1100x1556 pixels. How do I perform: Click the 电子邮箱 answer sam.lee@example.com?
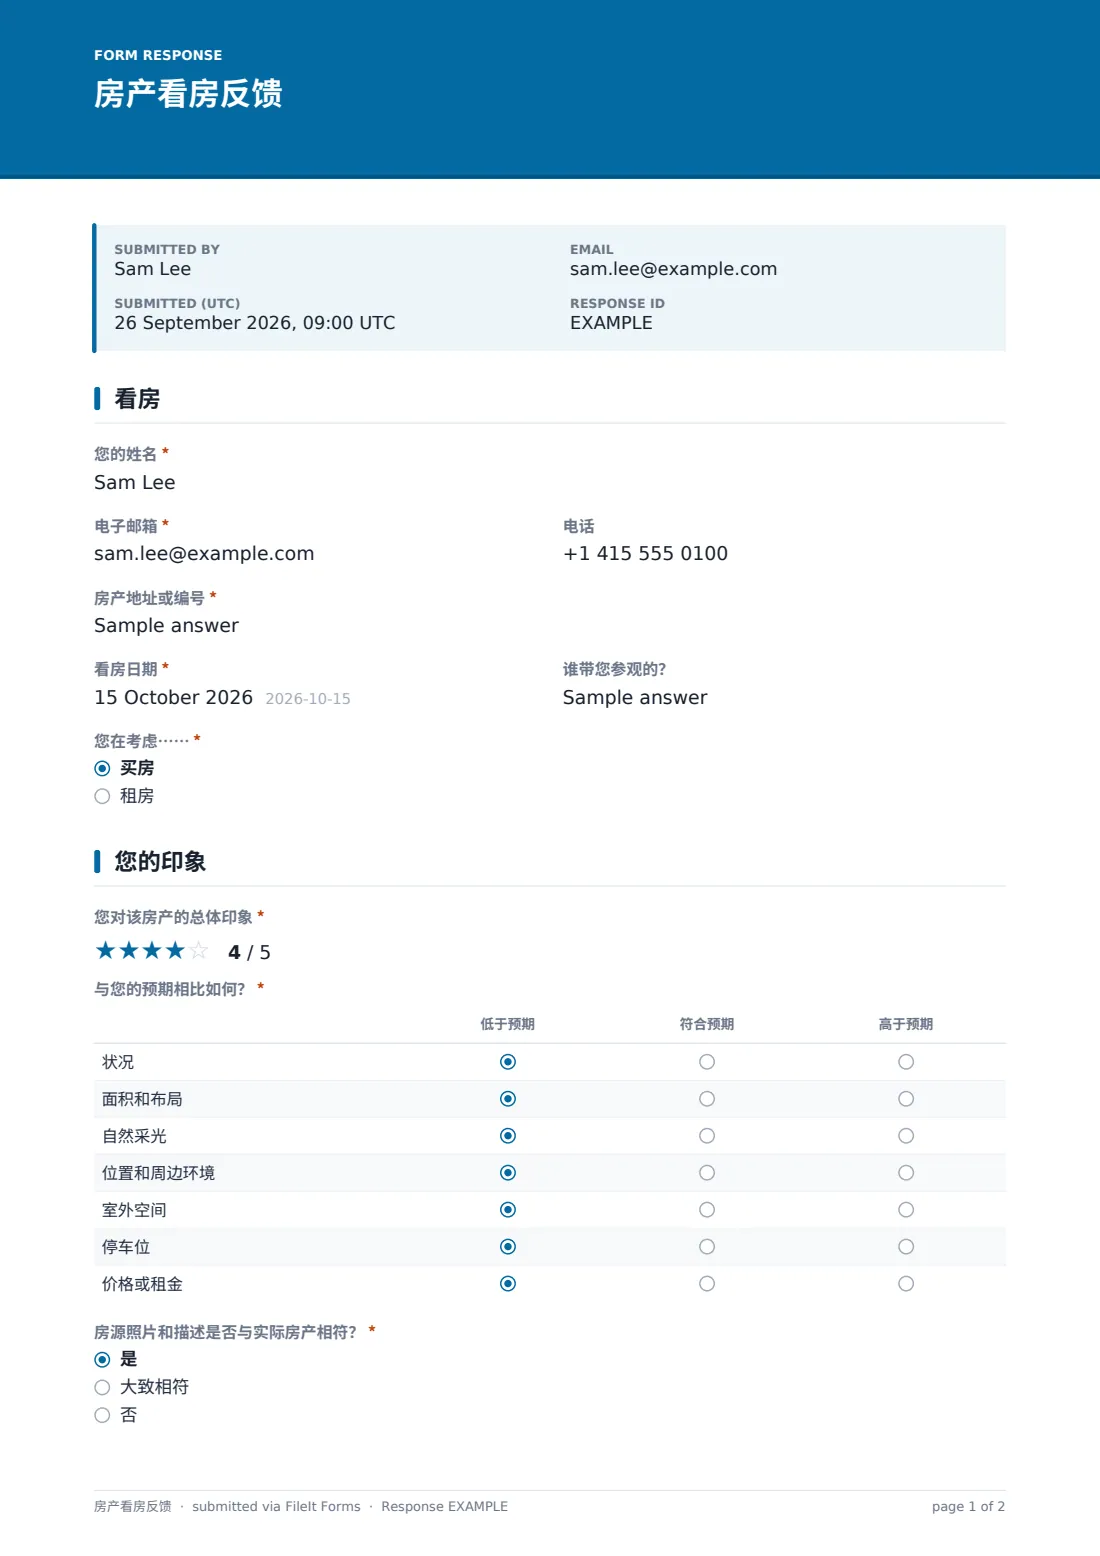pyautogui.click(x=204, y=554)
